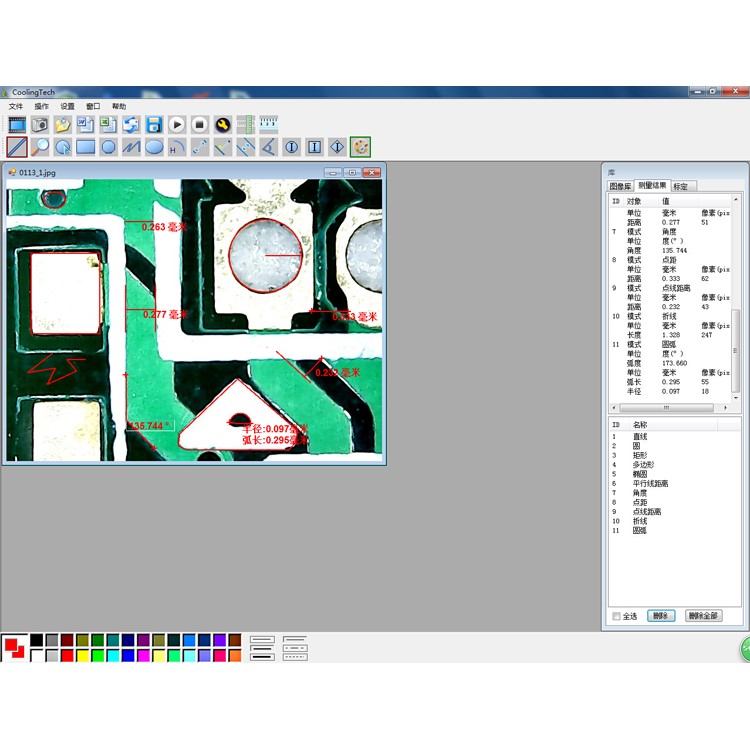This screenshot has height=750, width=750.
Task: Select the point-to-line distance tool
Action: [223, 147]
